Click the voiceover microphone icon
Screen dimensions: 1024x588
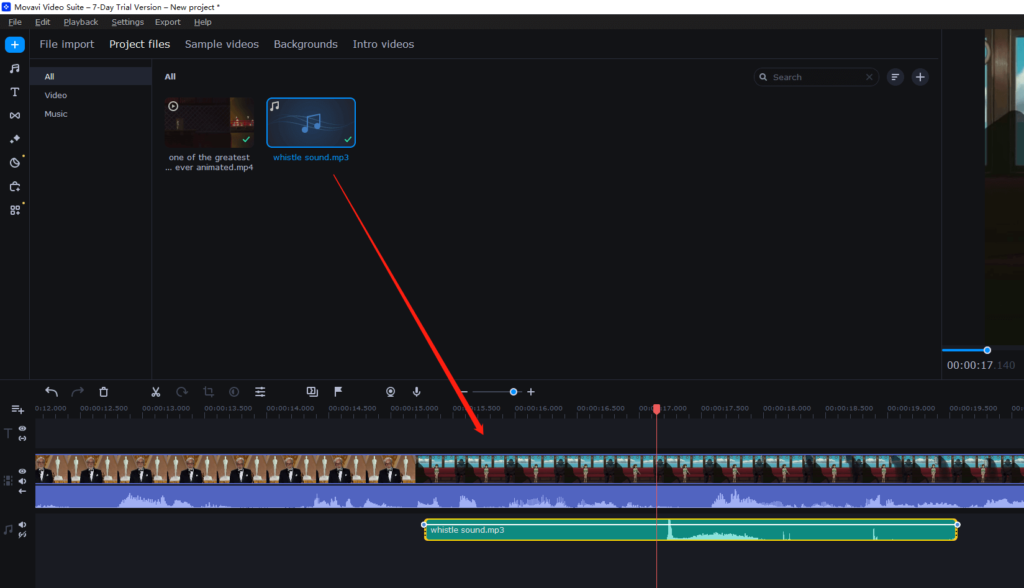click(416, 392)
